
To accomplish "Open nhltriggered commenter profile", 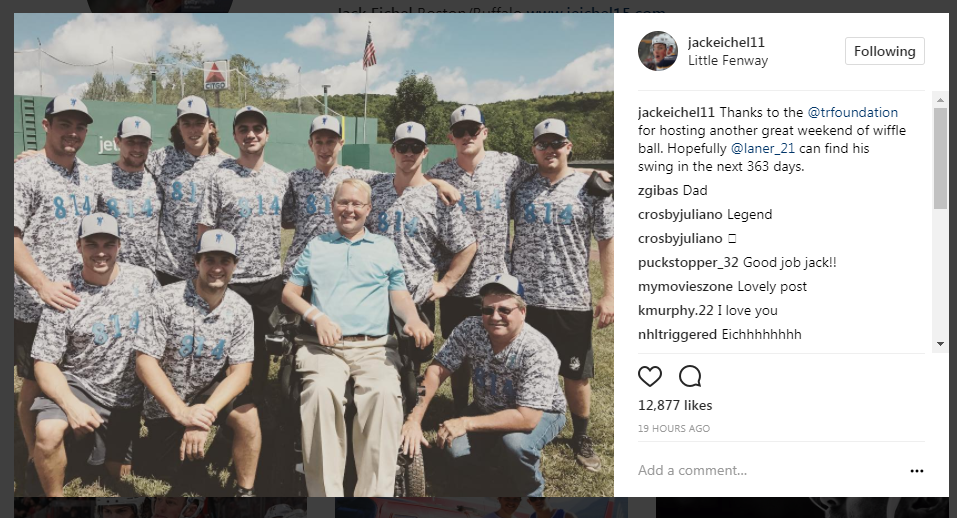I will click(677, 334).
